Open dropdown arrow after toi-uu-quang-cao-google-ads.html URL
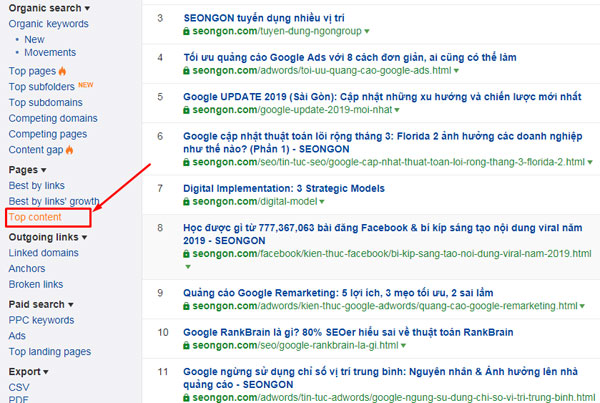The width and height of the screenshot is (600, 403). 456,71
